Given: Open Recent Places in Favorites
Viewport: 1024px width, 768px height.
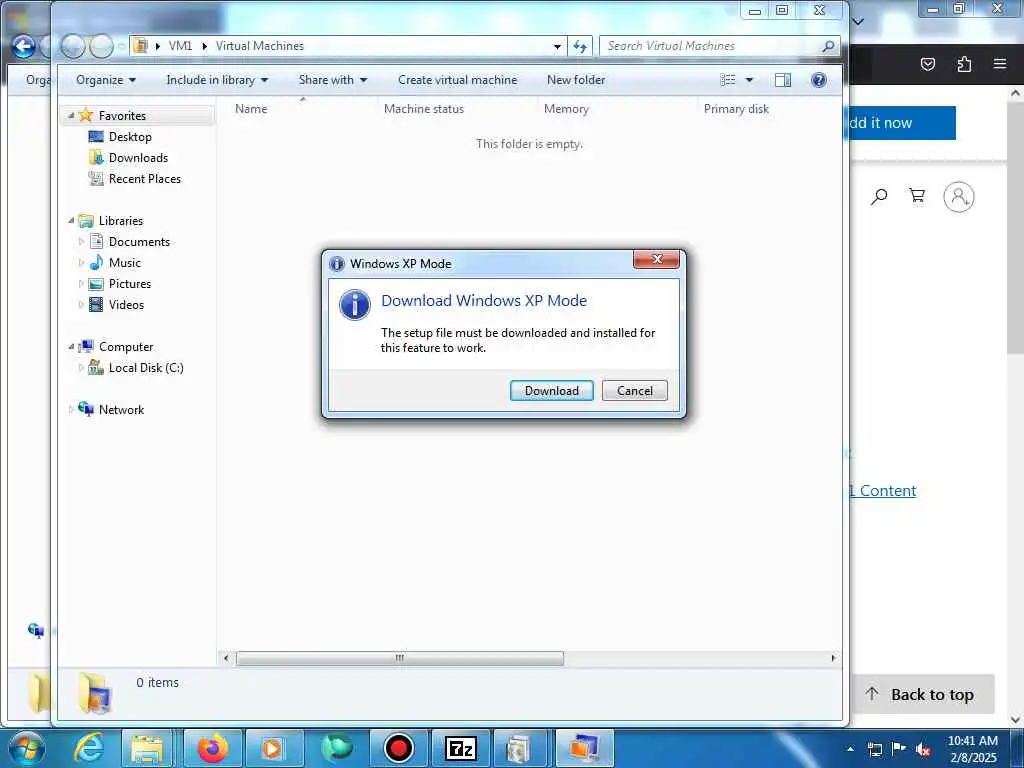Looking at the screenshot, I should [x=145, y=178].
